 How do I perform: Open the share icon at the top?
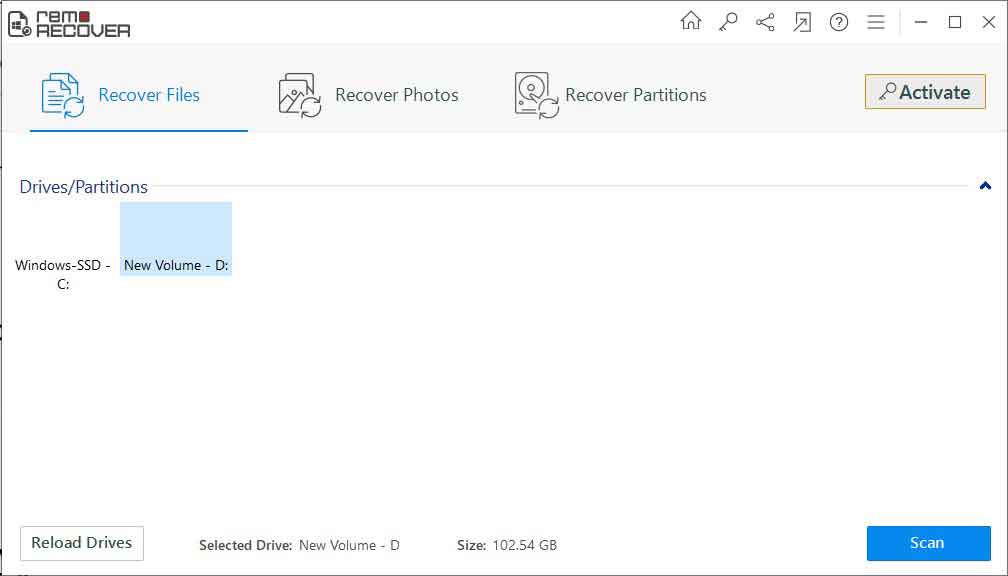(x=765, y=20)
